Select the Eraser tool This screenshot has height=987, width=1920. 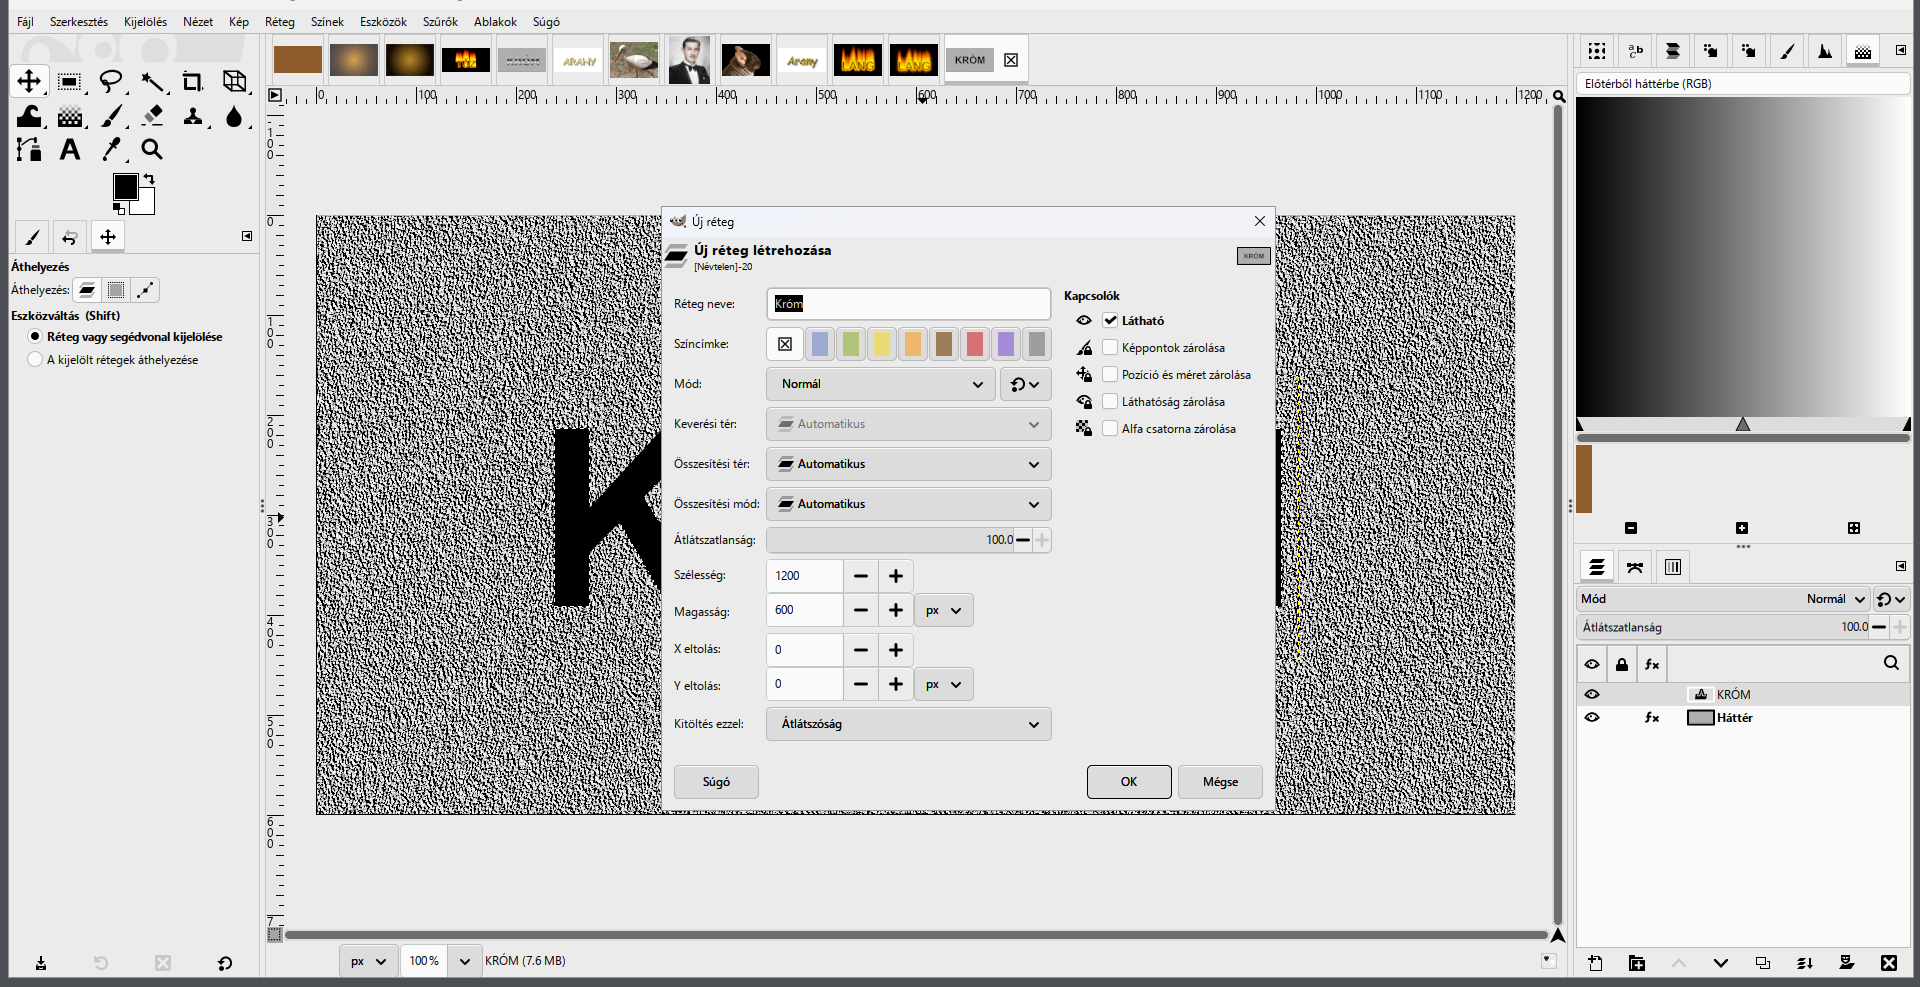click(152, 116)
